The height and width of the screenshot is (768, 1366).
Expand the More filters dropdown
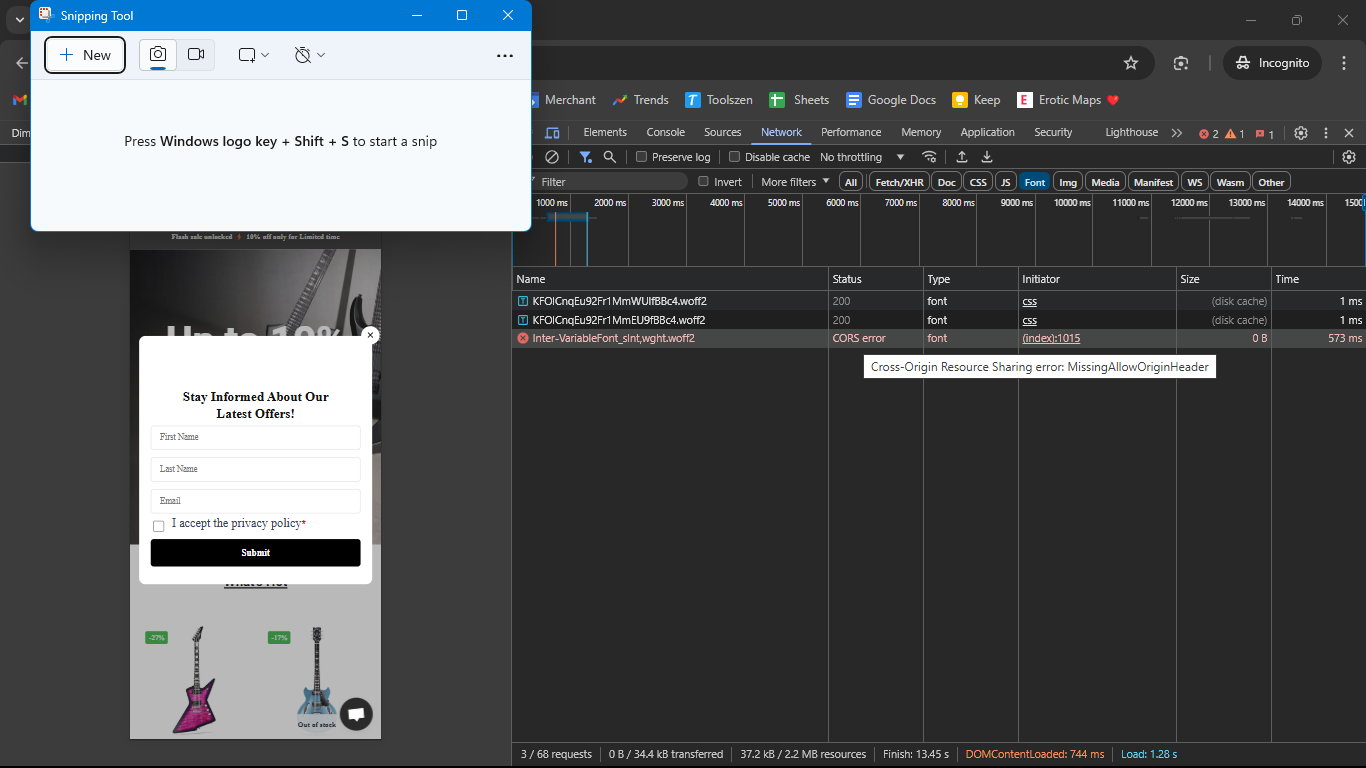coord(795,182)
